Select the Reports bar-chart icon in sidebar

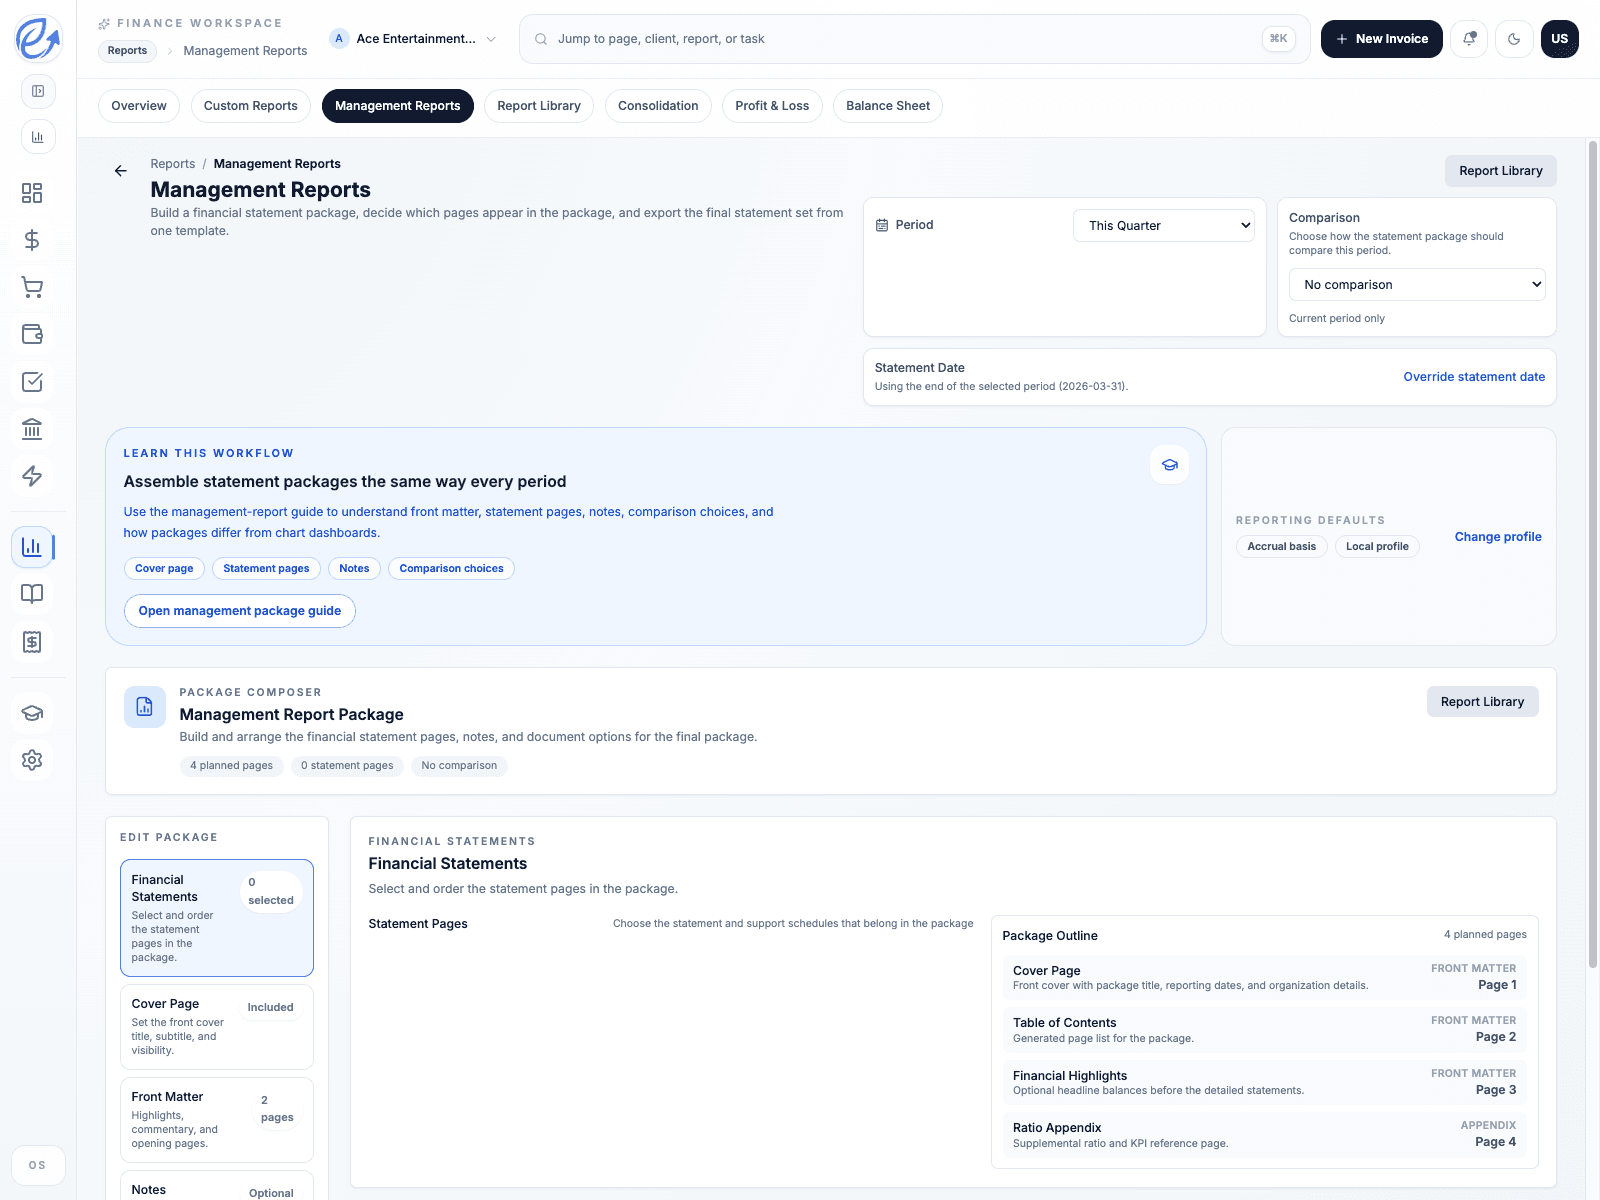[32, 547]
